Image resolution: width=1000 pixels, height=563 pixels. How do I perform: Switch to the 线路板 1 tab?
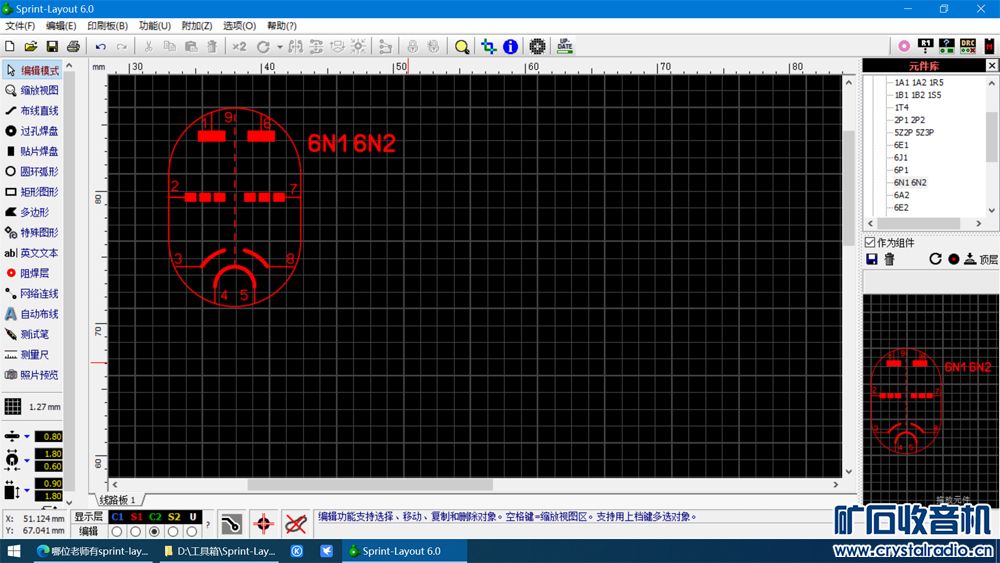tap(116, 499)
